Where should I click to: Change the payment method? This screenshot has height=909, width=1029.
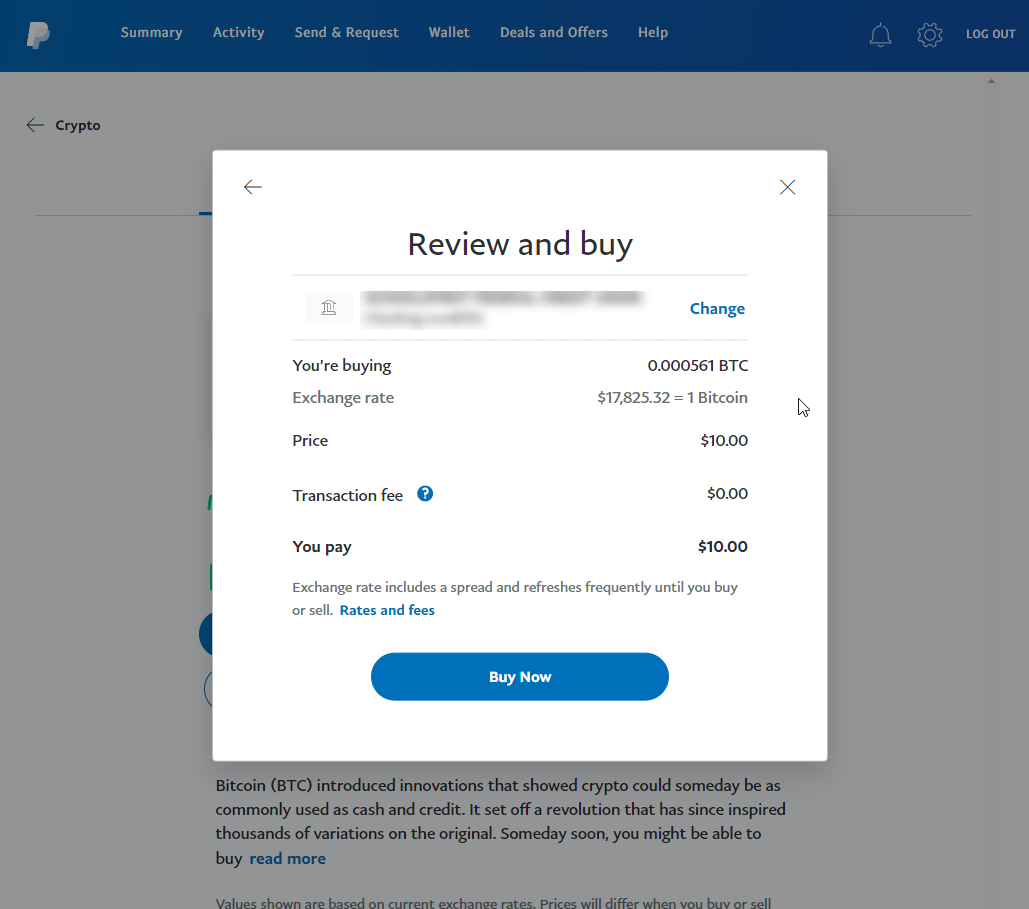(x=717, y=308)
